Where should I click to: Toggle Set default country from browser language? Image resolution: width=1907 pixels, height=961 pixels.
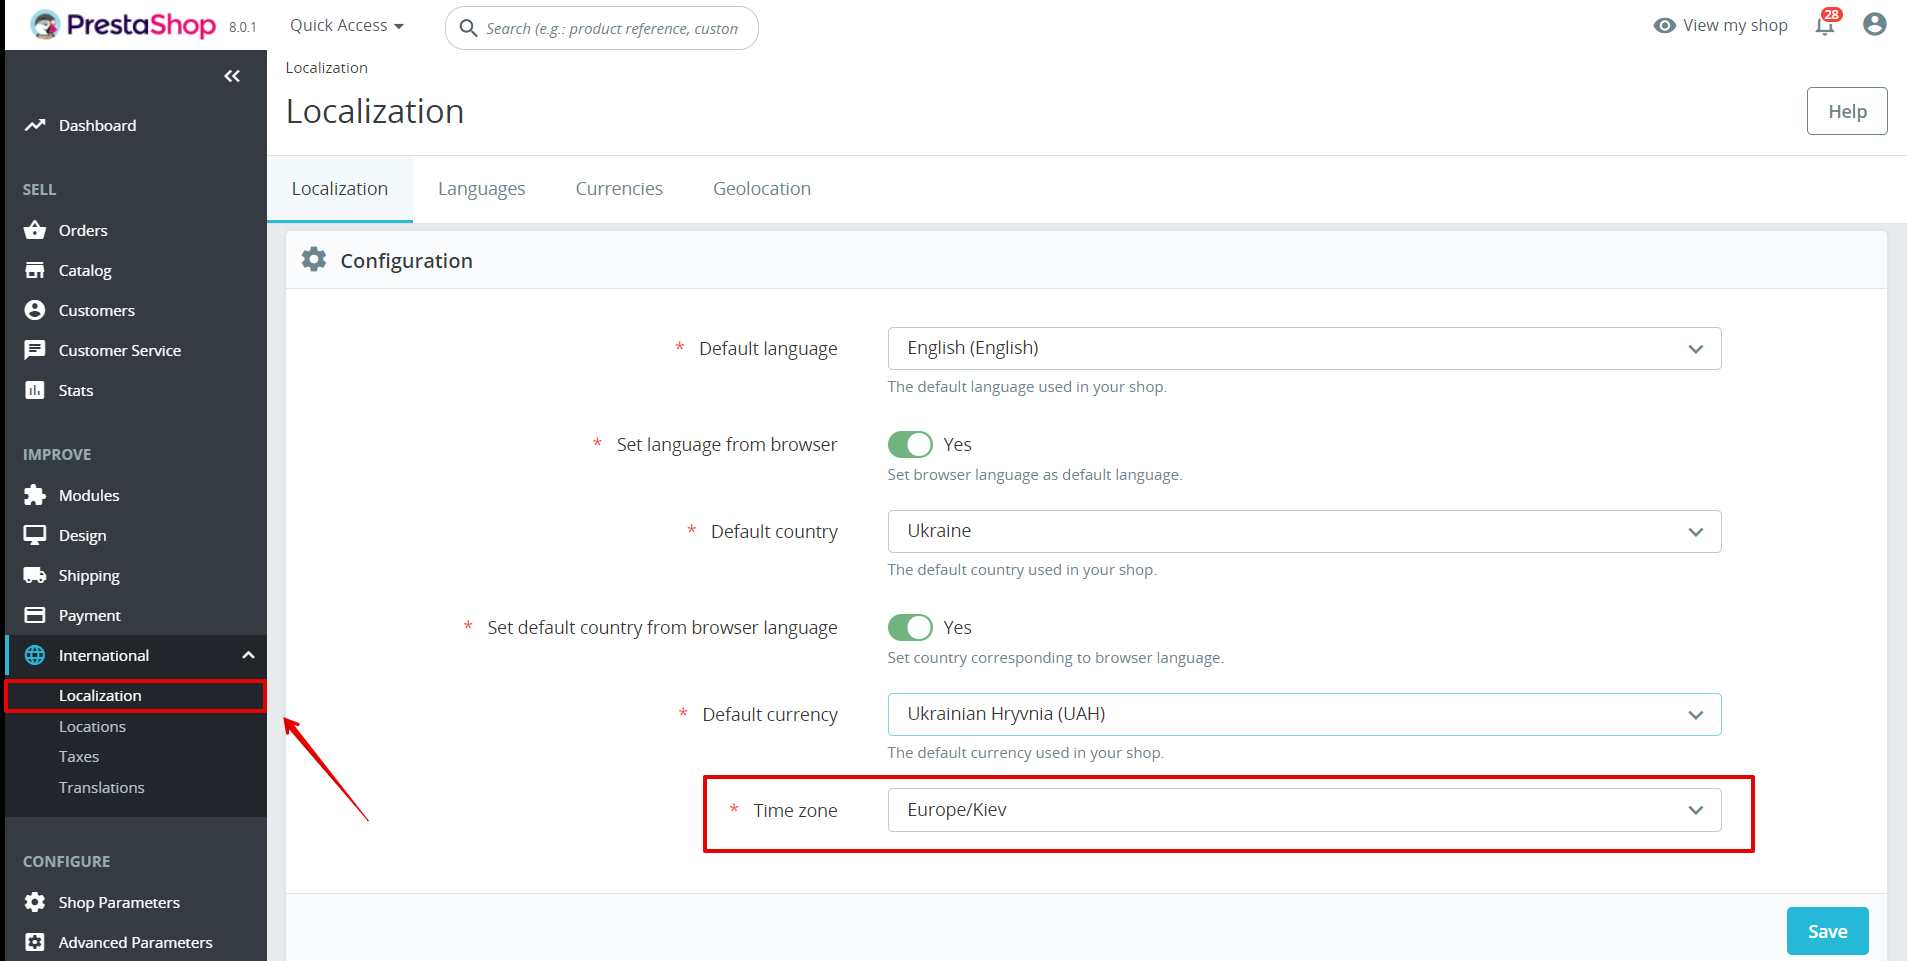click(x=910, y=627)
